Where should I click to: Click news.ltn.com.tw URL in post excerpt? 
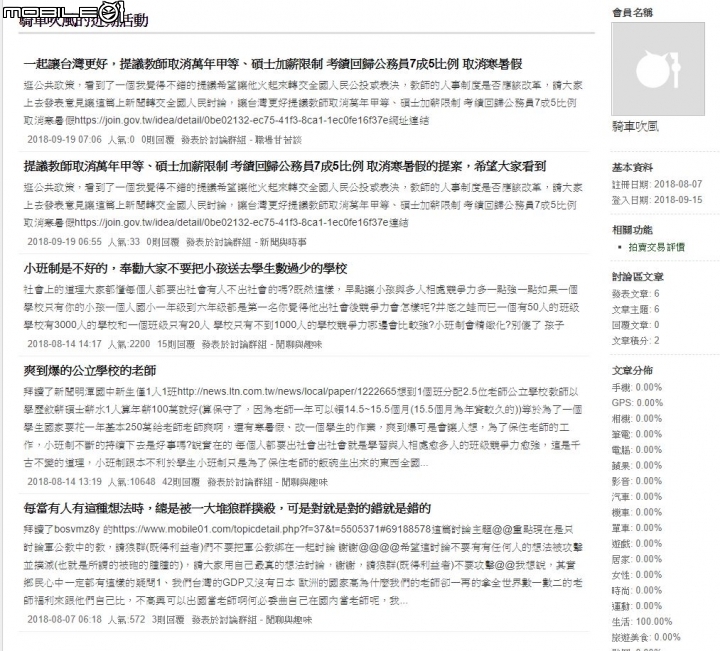coord(287,392)
